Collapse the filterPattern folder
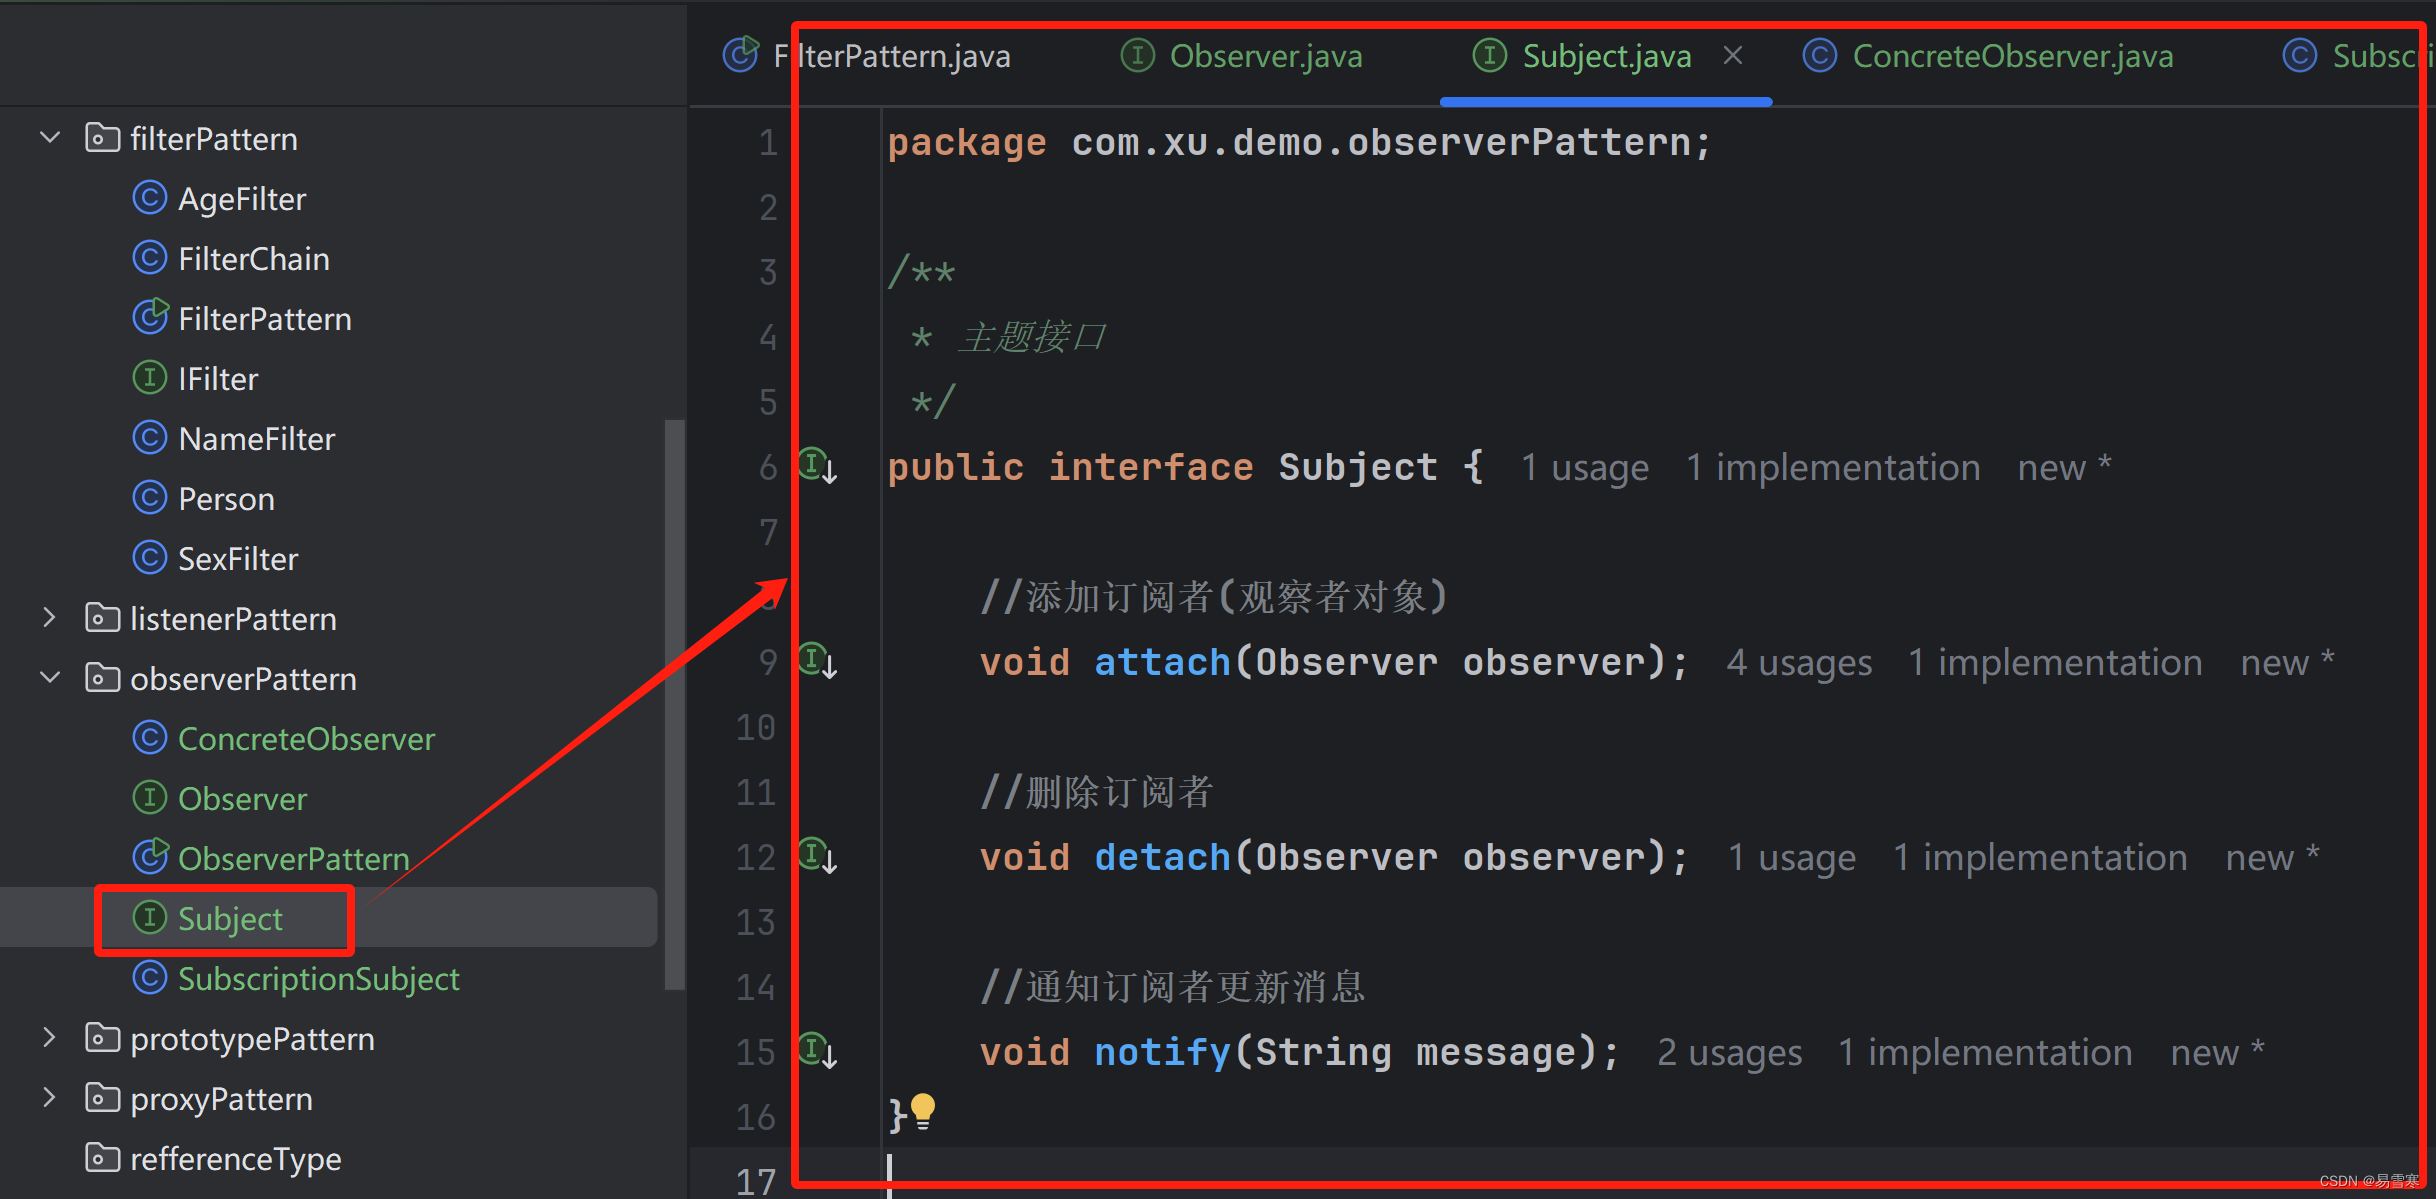 (x=49, y=138)
